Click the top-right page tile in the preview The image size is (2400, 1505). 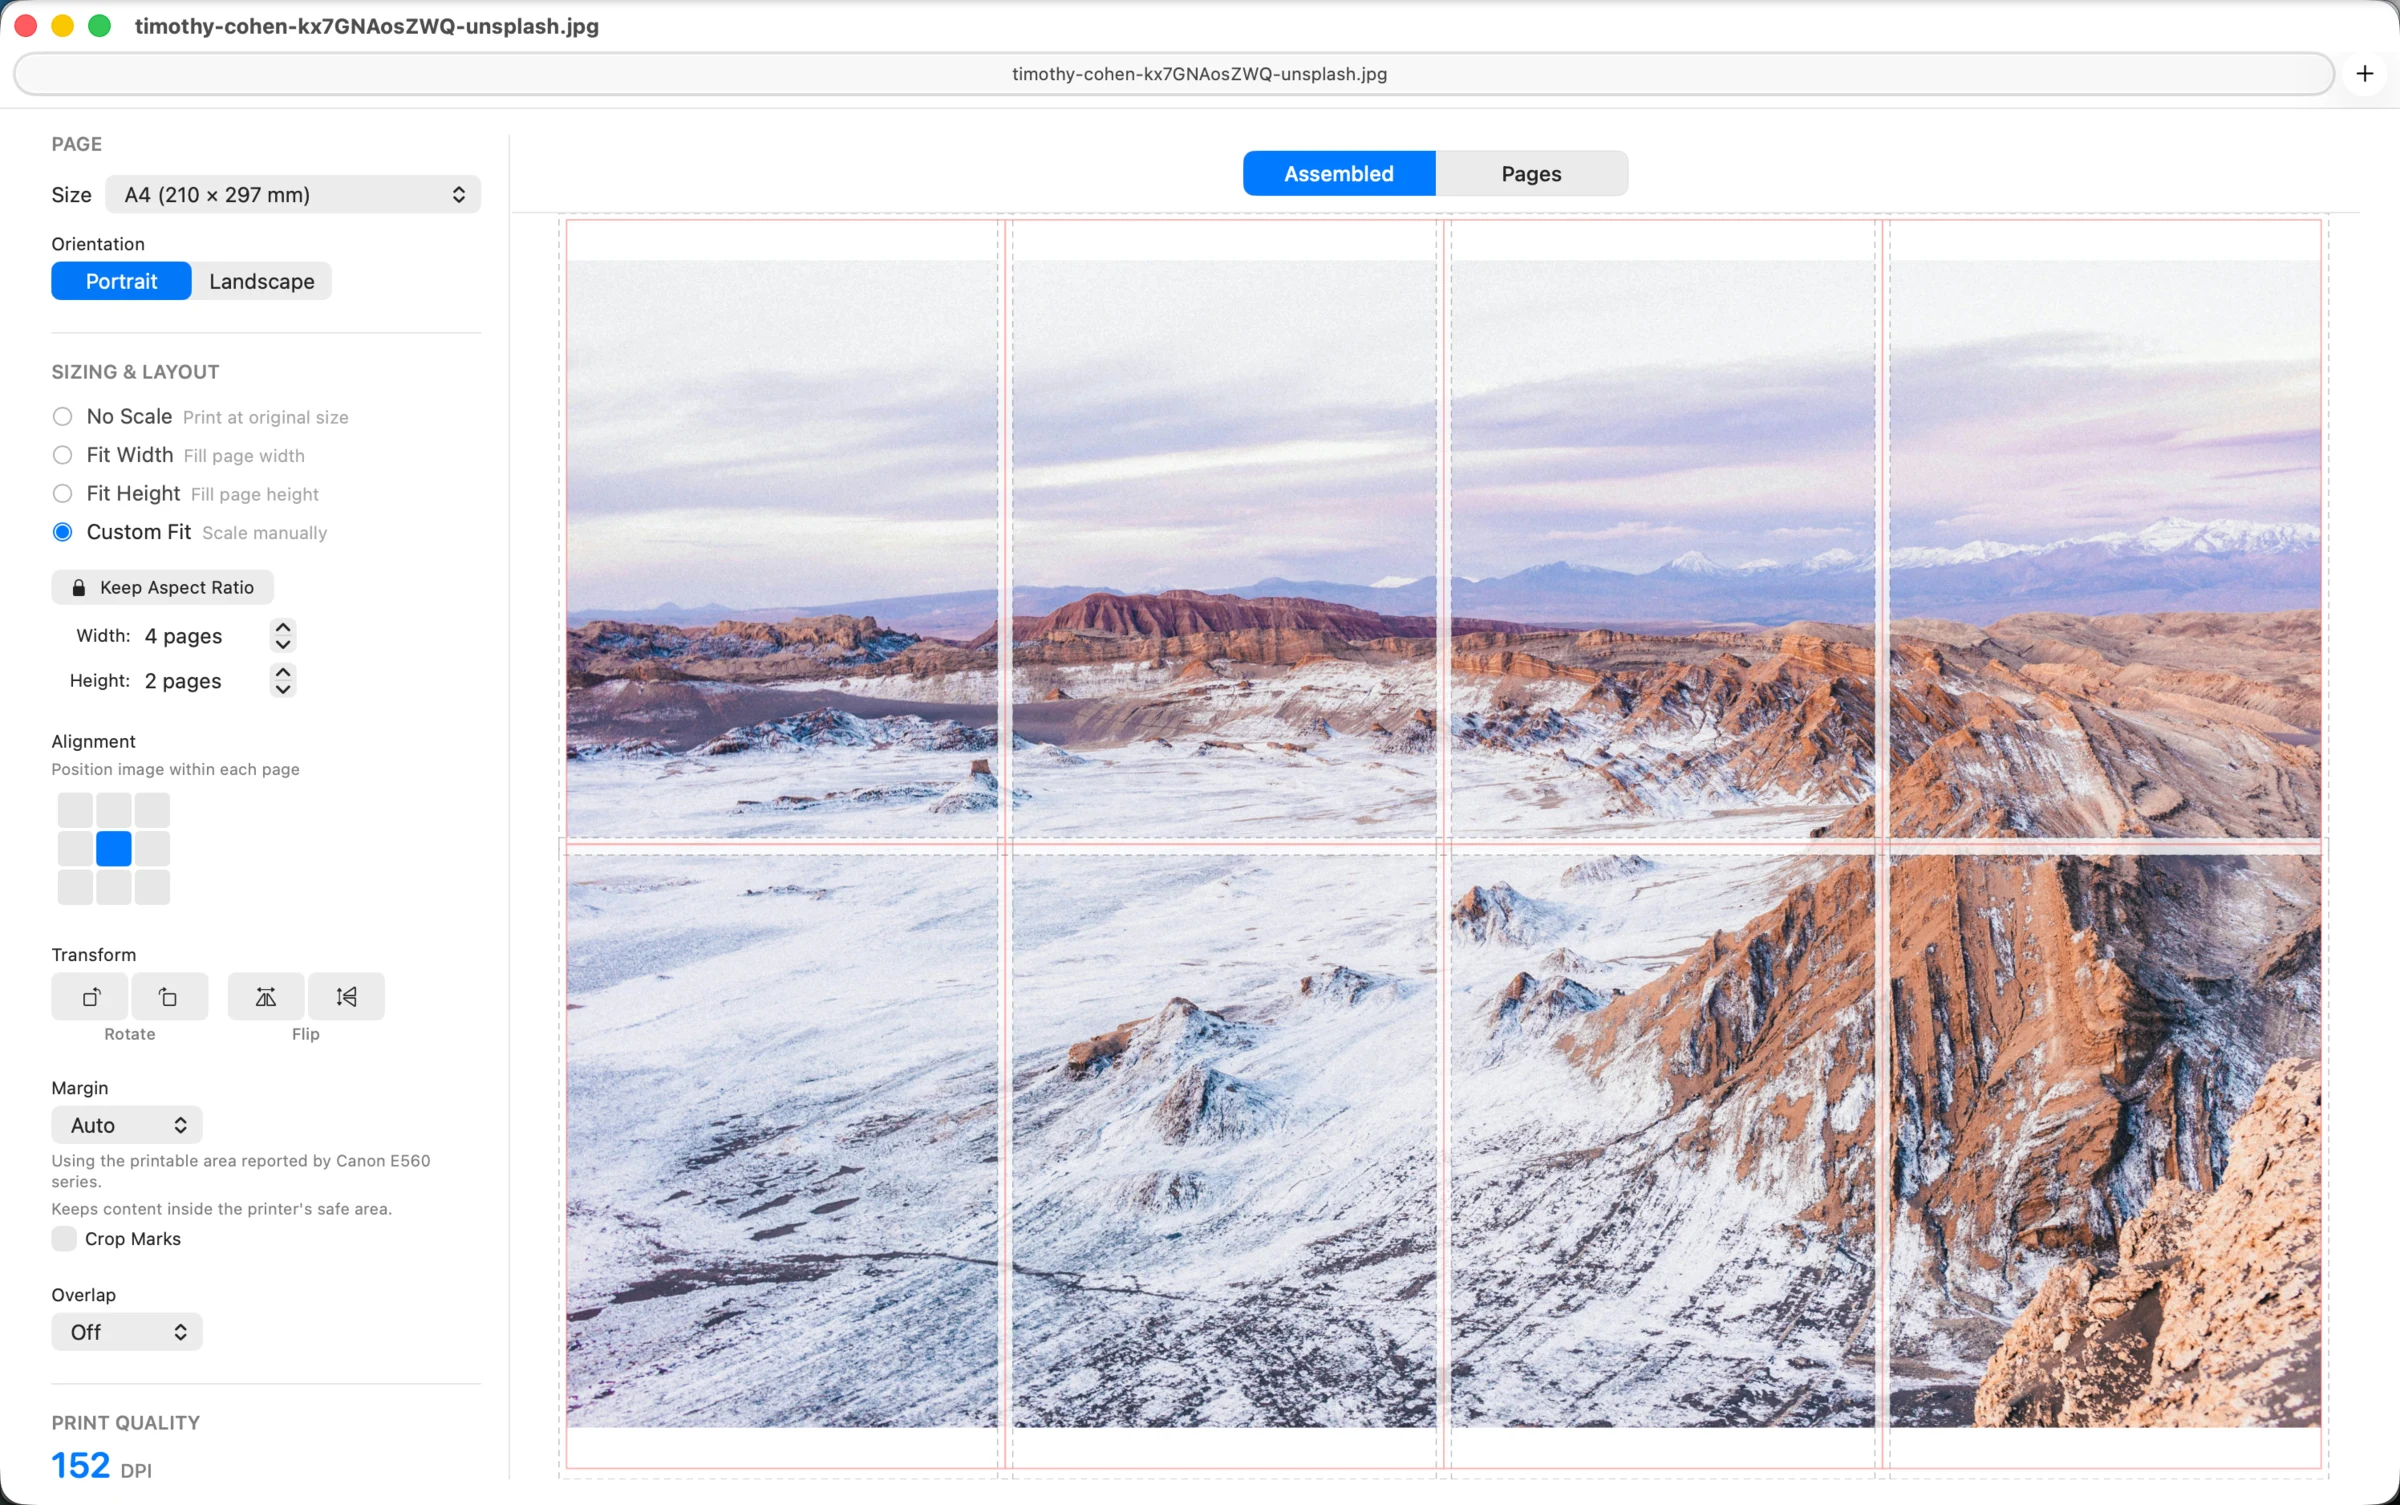[x=2104, y=529]
